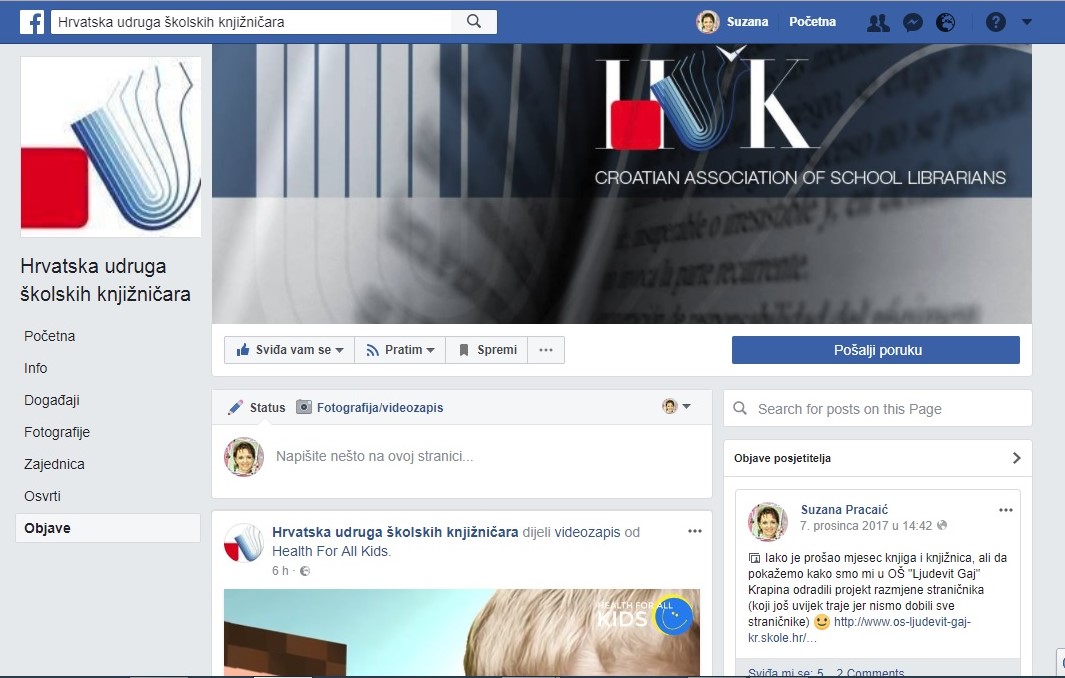This screenshot has width=1065, height=678.
Task: Open Suzana Pracaić name link
Action: pyautogui.click(x=844, y=510)
